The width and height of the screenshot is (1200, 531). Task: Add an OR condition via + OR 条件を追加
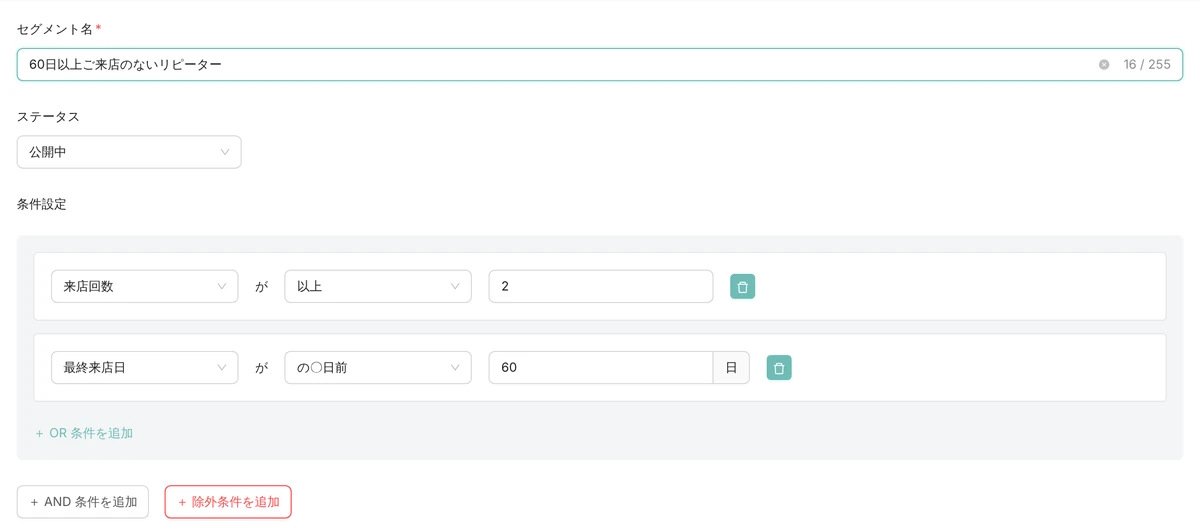[84, 433]
